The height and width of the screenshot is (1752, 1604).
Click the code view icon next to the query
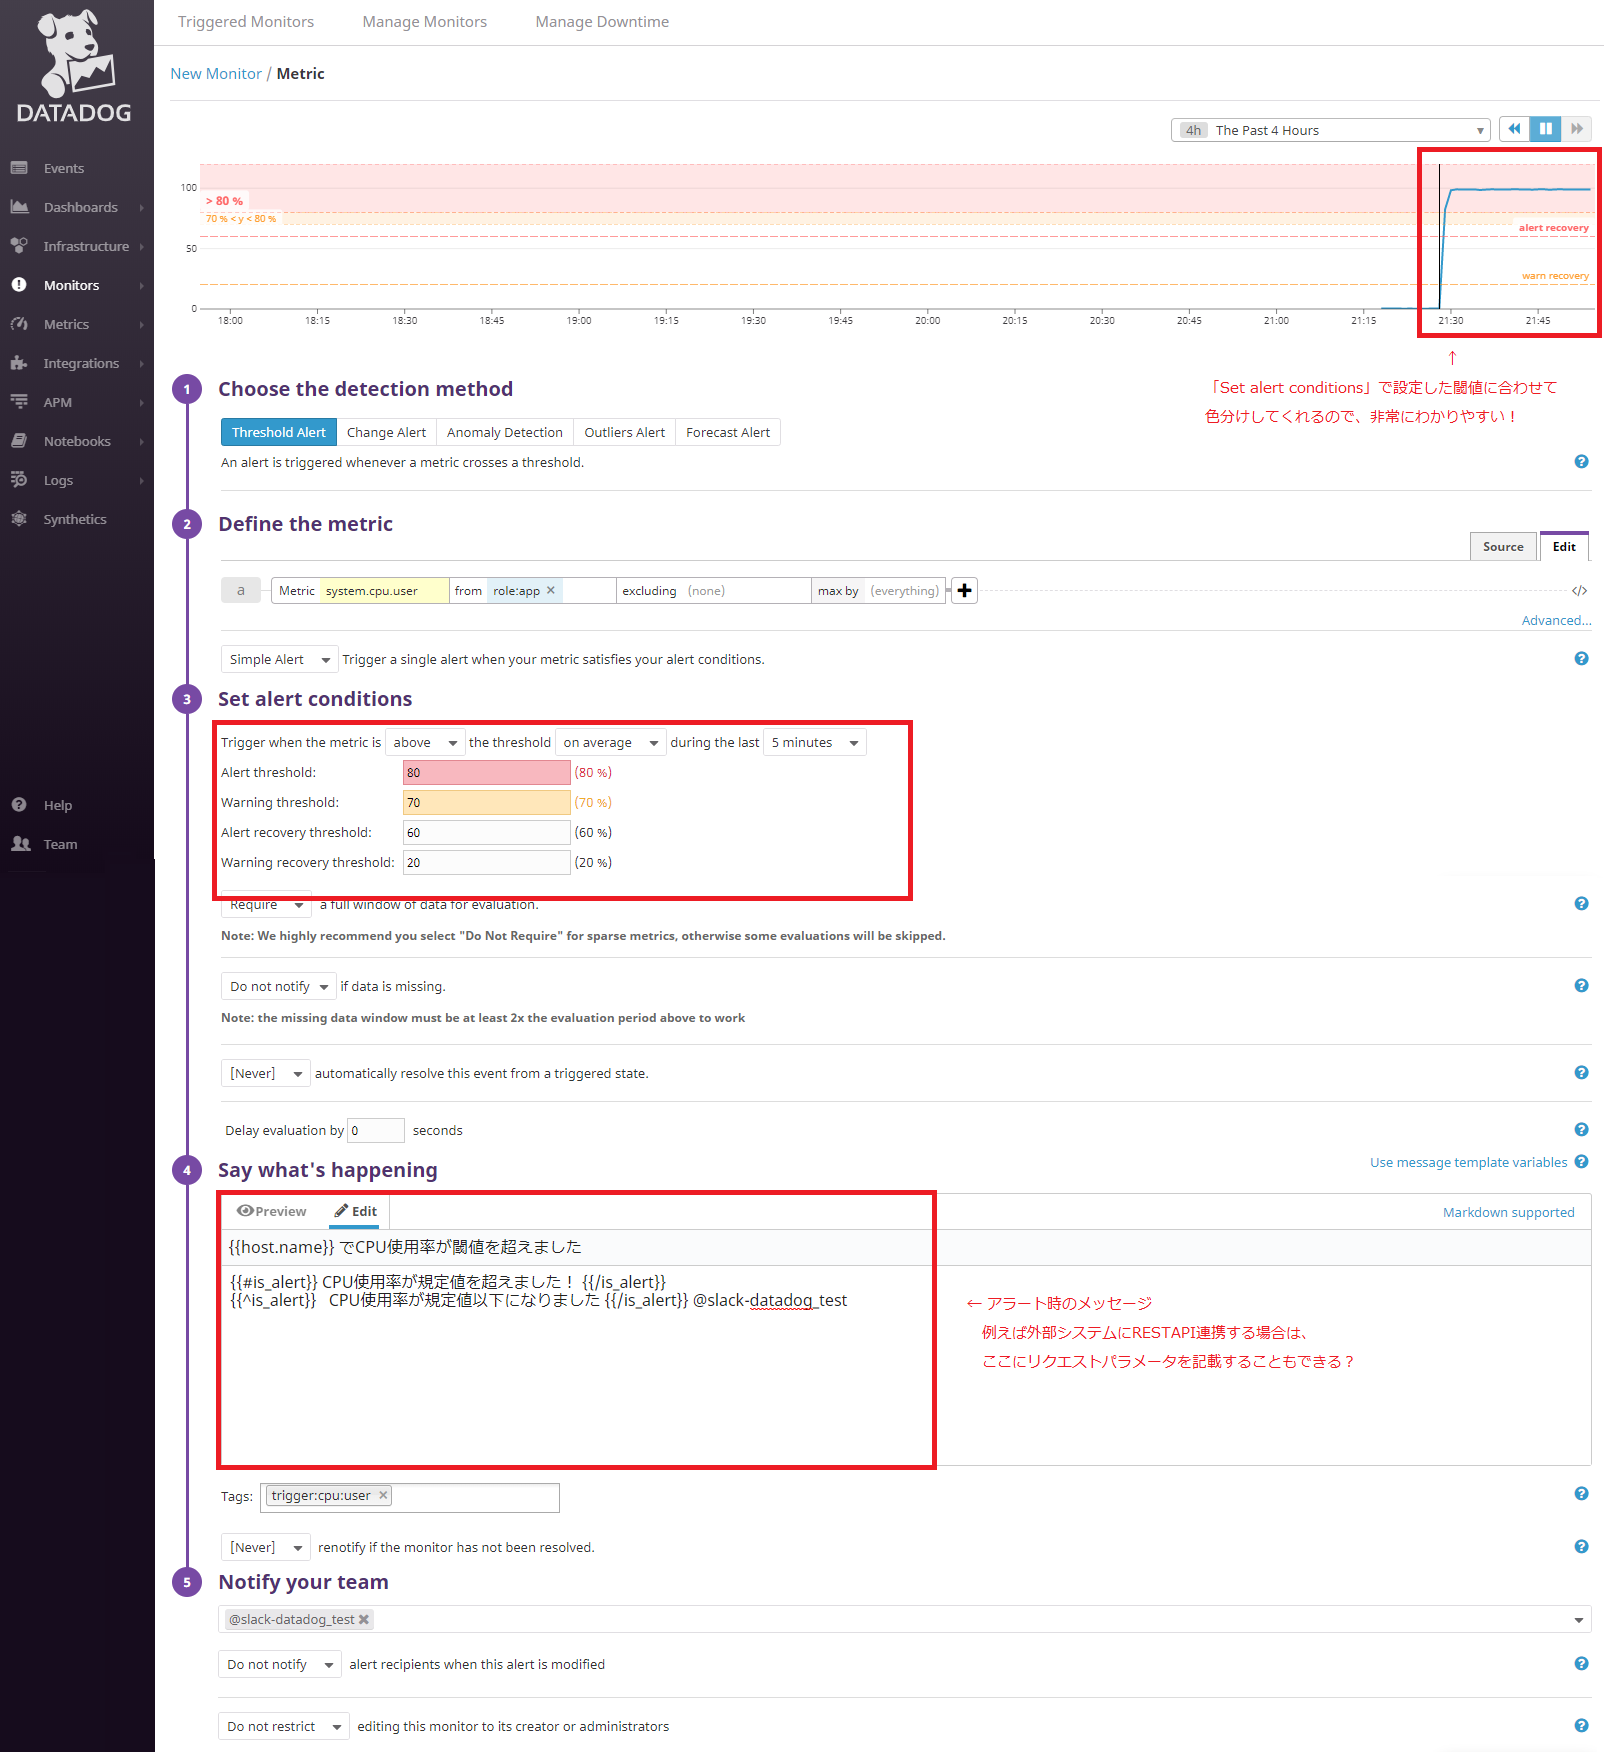click(x=1578, y=590)
